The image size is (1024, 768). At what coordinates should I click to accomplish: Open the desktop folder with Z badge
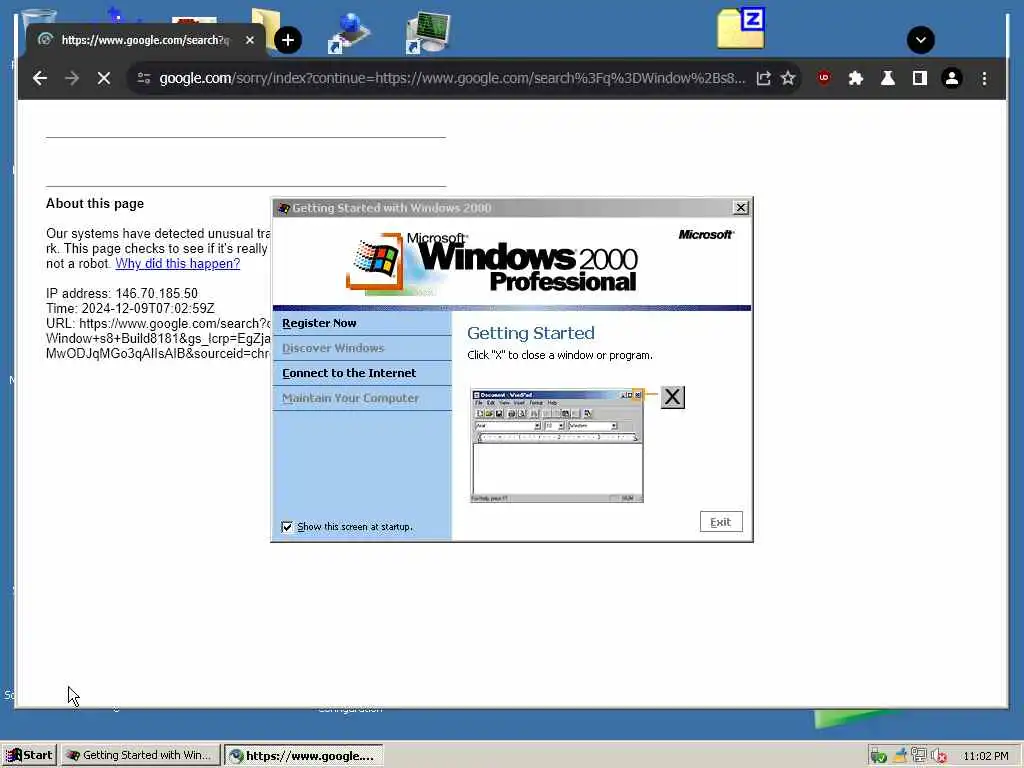click(x=741, y=29)
